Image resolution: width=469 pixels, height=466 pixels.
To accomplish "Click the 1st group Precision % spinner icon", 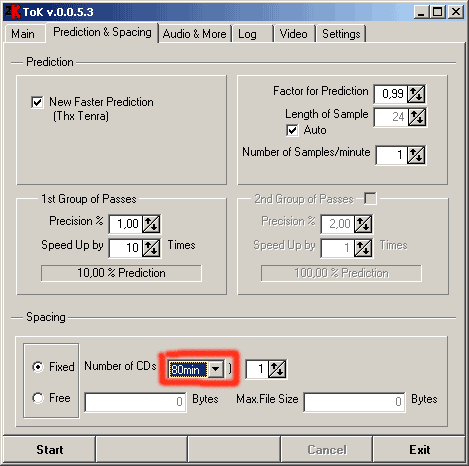I will (x=151, y=224).
